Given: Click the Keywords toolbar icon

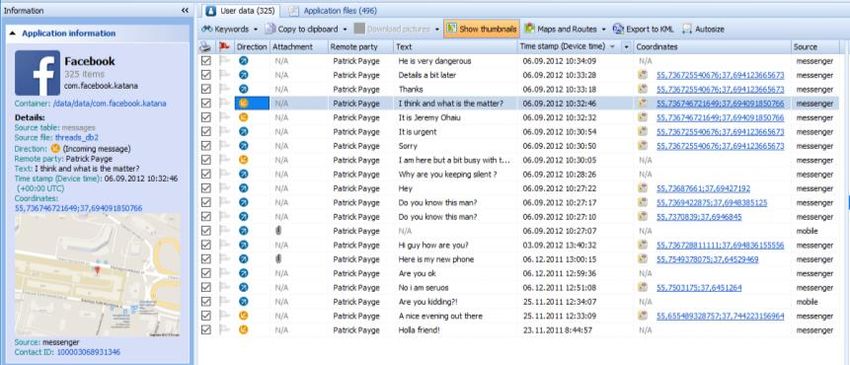Looking at the screenshot, I should tap(207, 29).
